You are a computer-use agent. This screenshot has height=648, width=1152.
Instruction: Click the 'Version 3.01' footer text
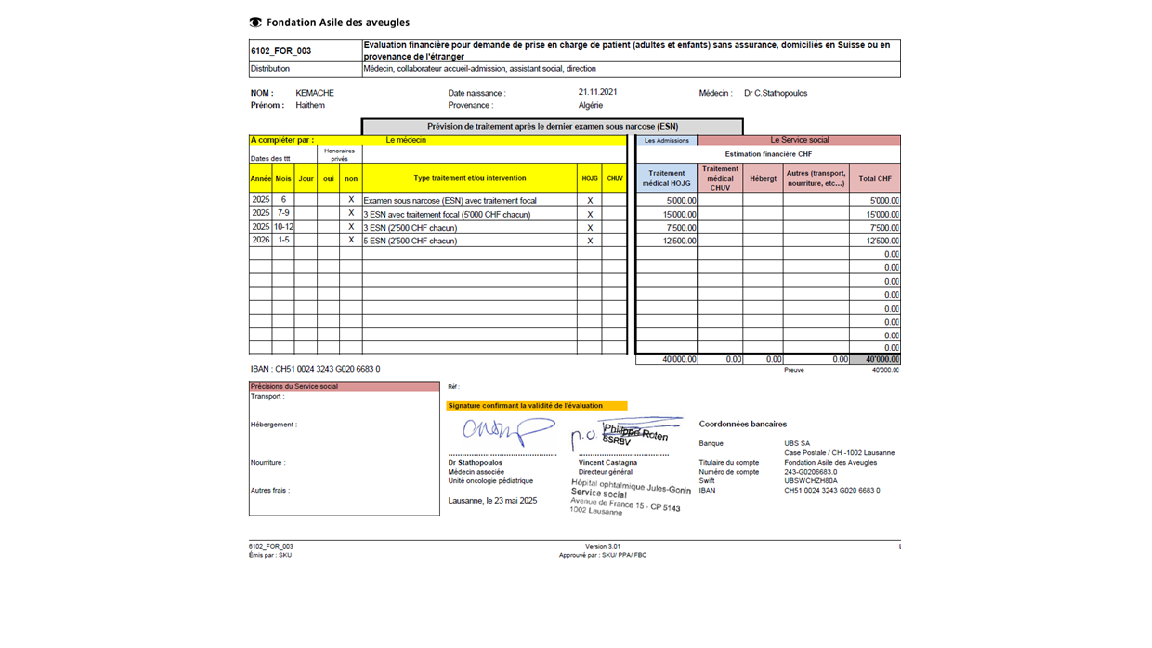pyautogui.click(x=602, y=547)
